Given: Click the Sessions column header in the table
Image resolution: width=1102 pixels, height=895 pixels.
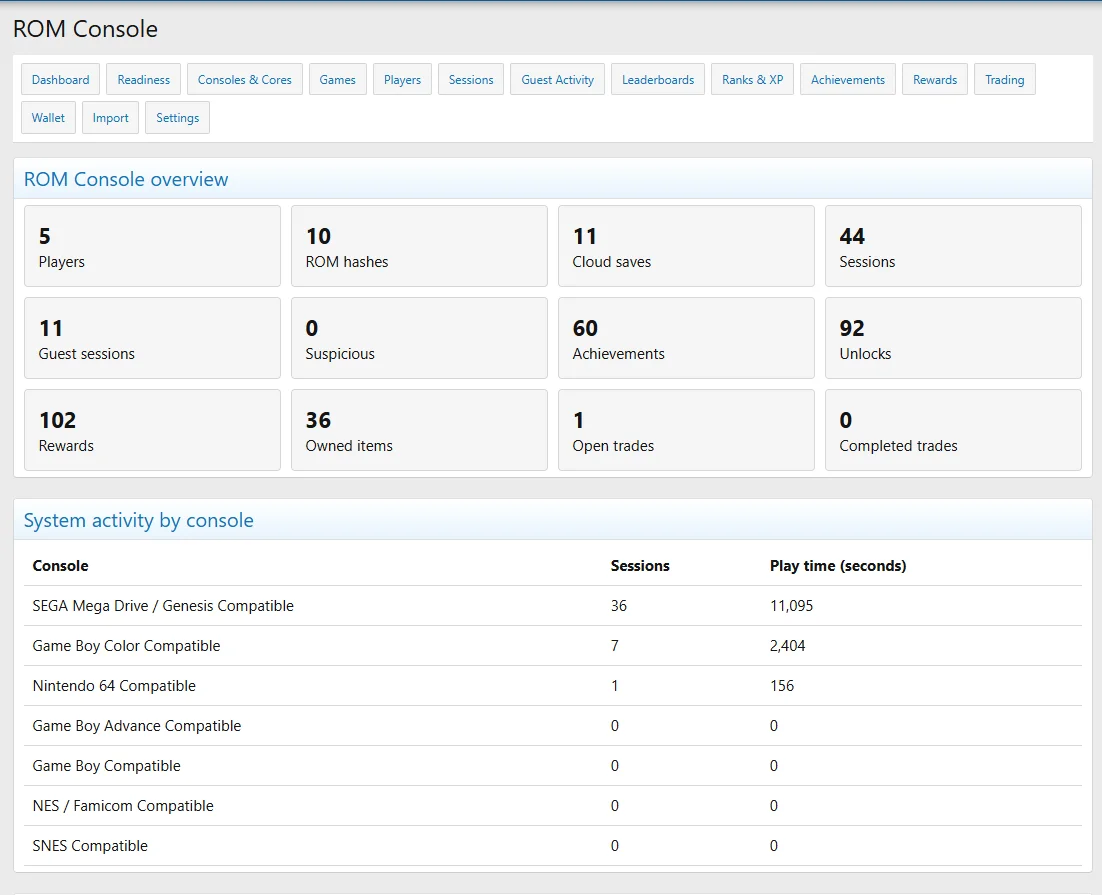Looking at the screenshot, I should [x=640, y=566].
